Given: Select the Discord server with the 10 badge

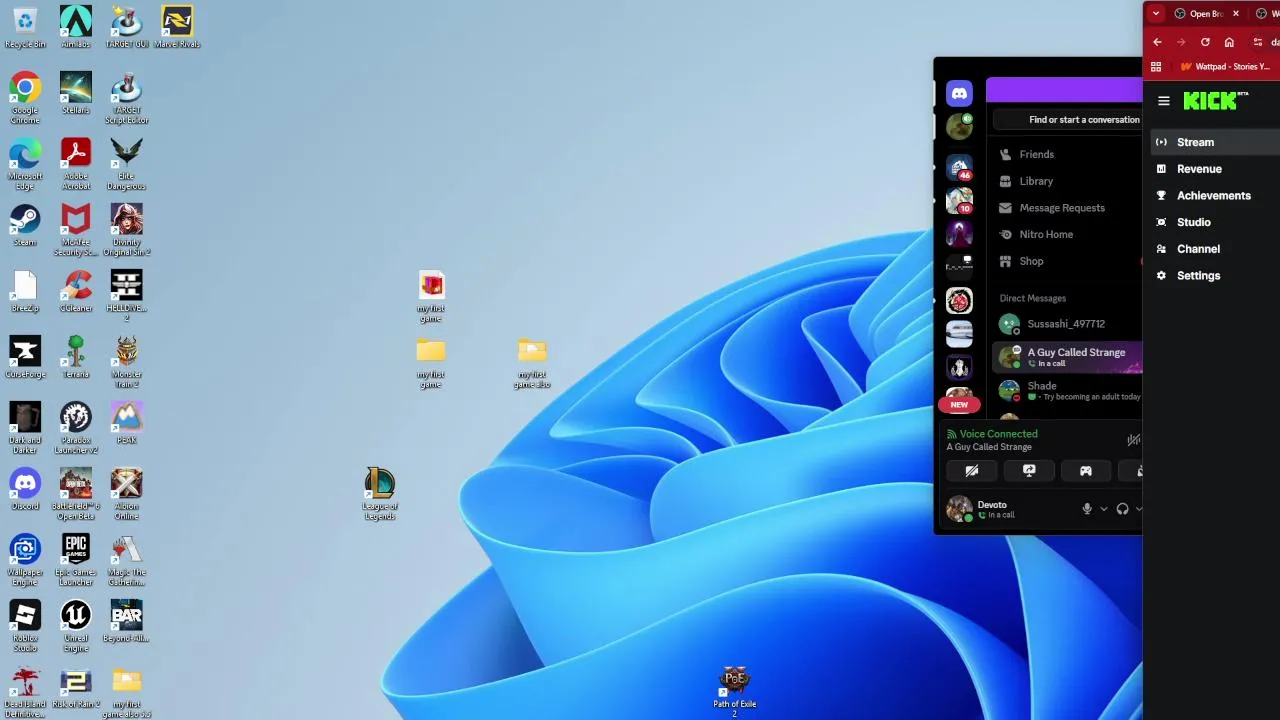Looking at the screenshot, I should (959, 201).
